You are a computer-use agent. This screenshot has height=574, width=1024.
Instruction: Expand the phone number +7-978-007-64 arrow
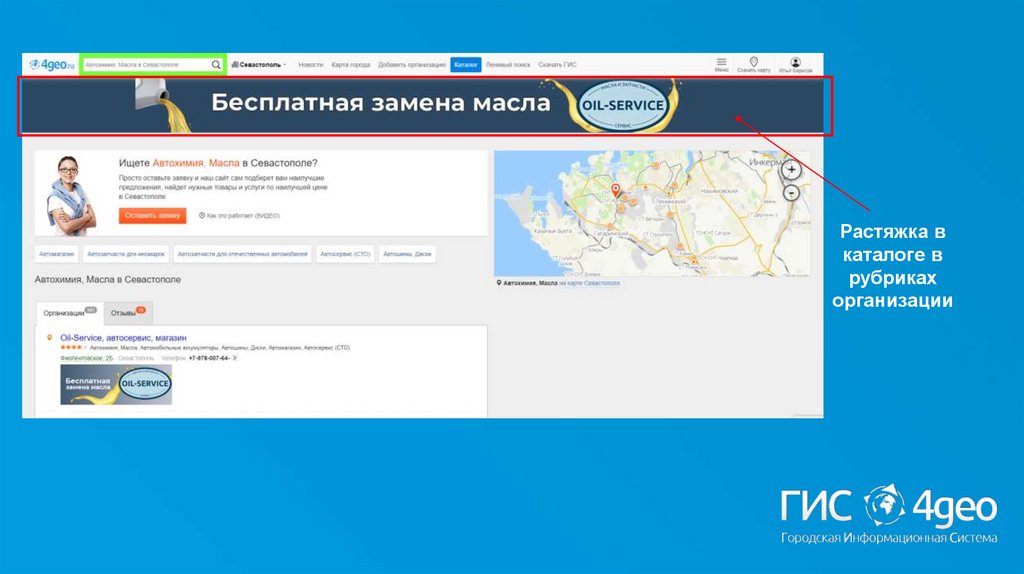click(x=234, y=358)
